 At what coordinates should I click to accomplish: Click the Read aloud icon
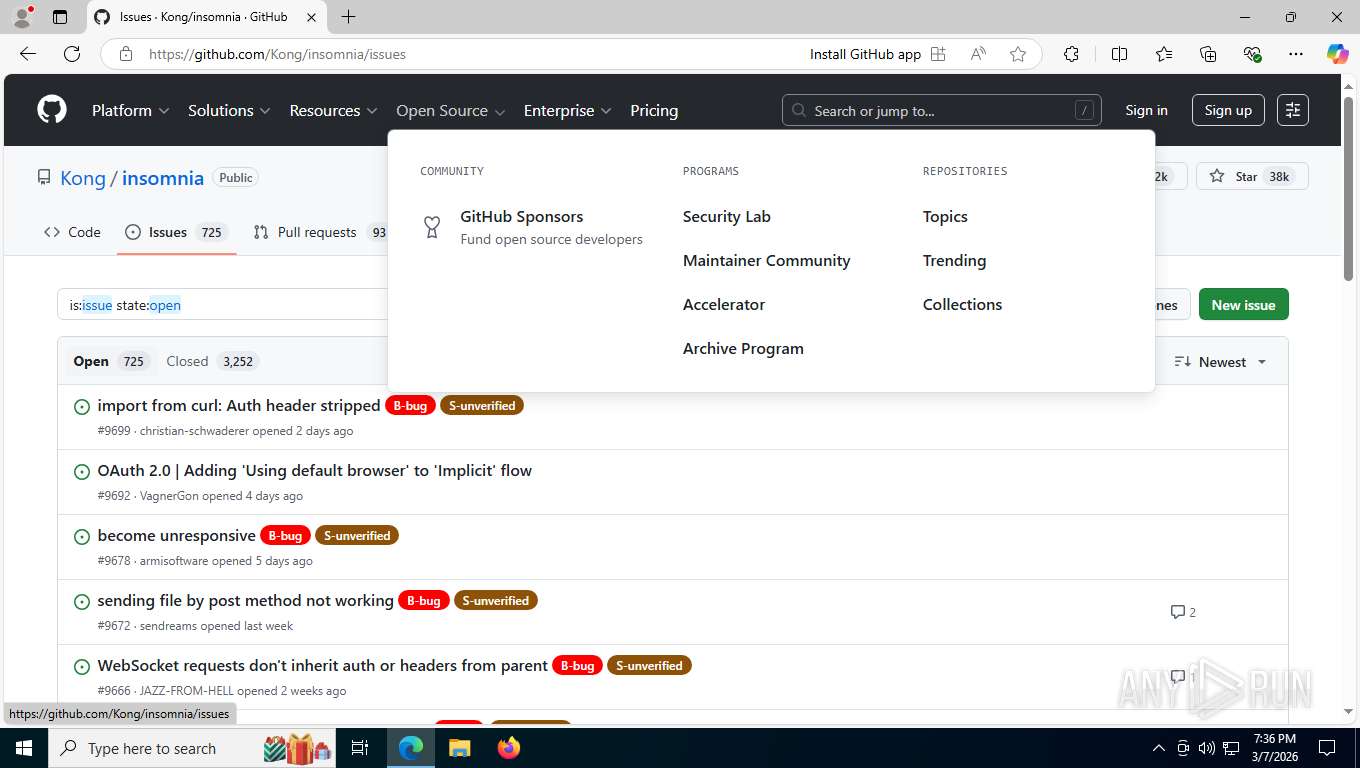[978, 54]
